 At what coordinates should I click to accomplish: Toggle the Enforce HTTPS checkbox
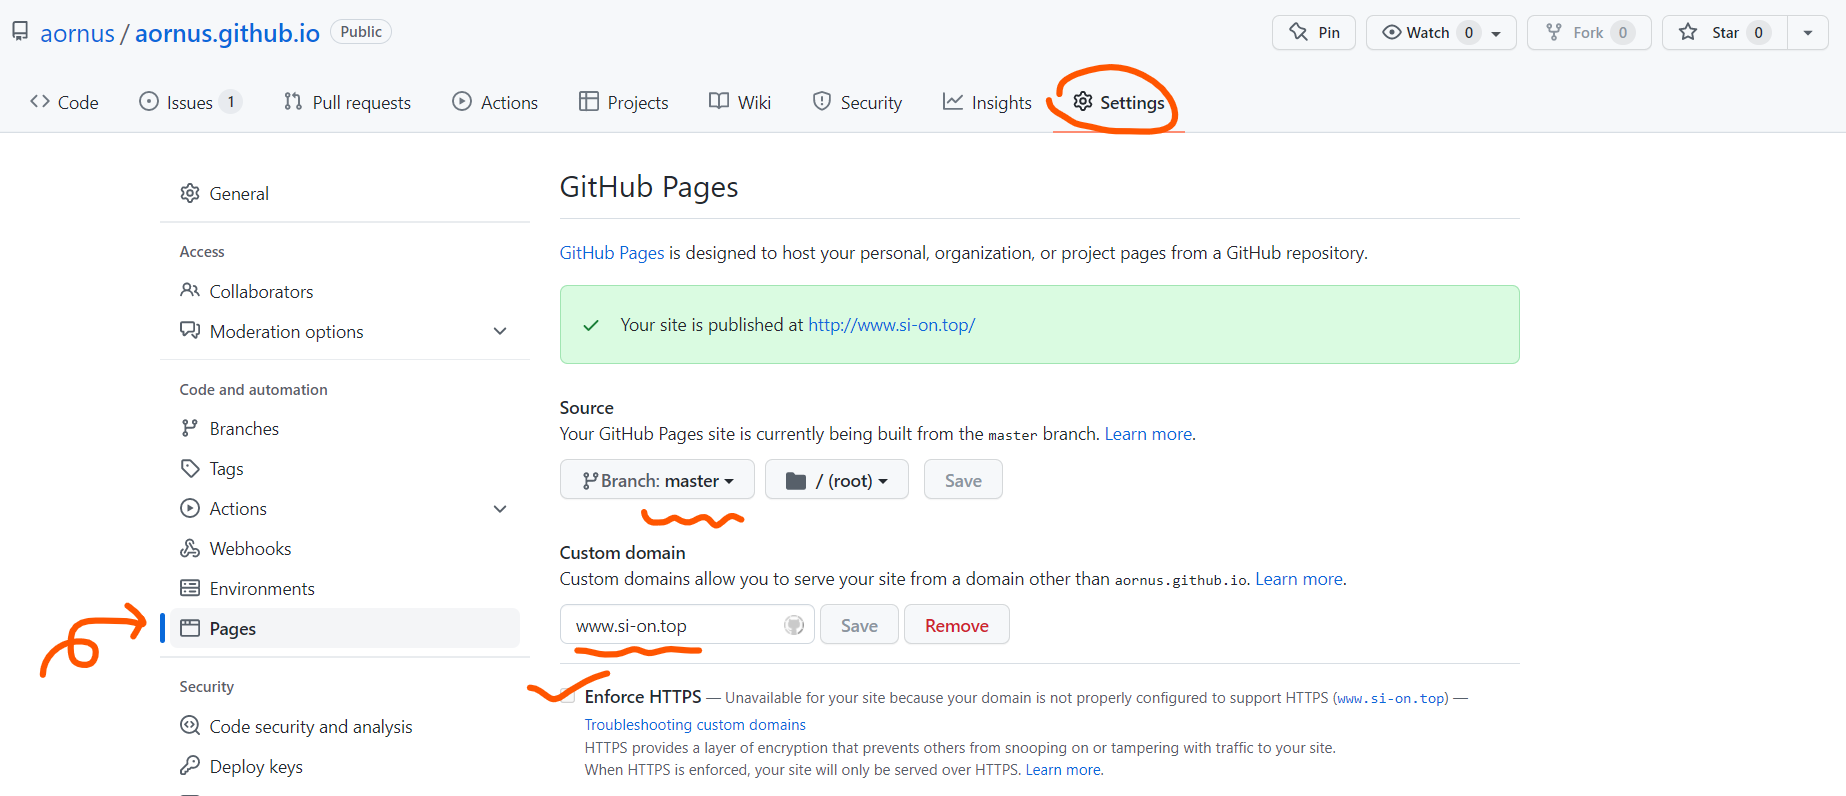568,697
